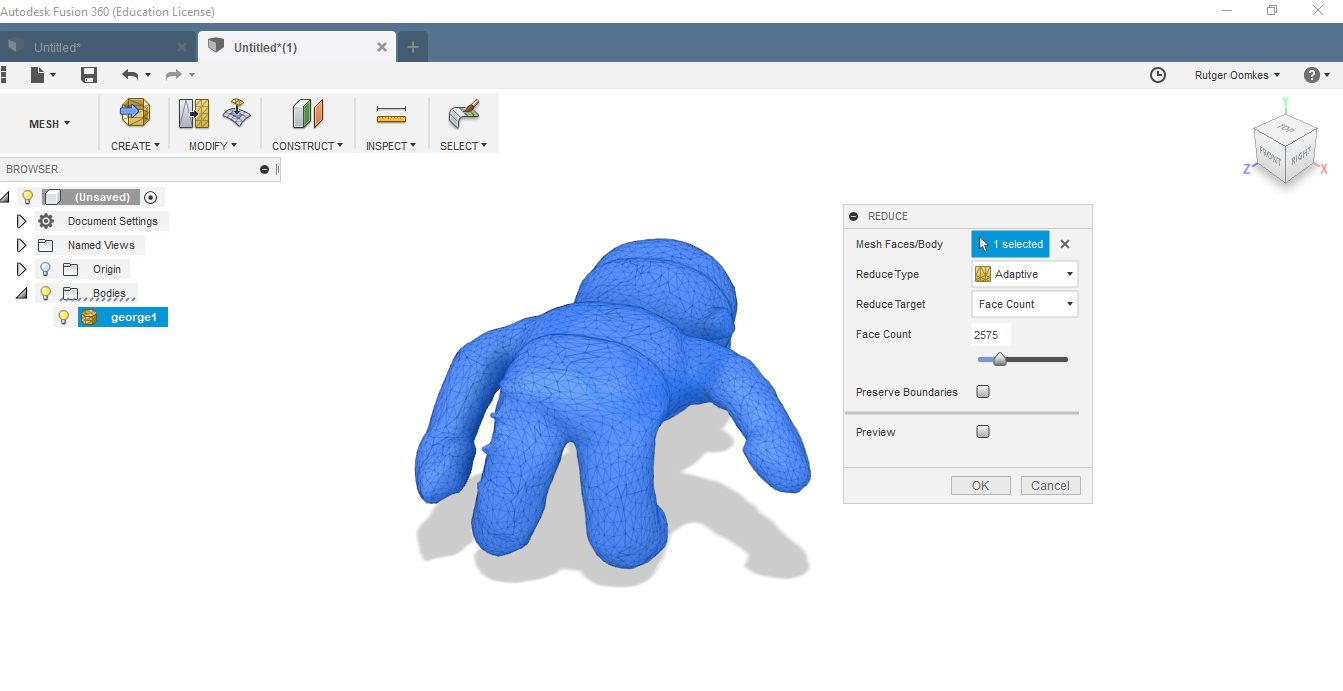
Task: Expand the Document Settings tree node
Action: [x=21, y=221]
